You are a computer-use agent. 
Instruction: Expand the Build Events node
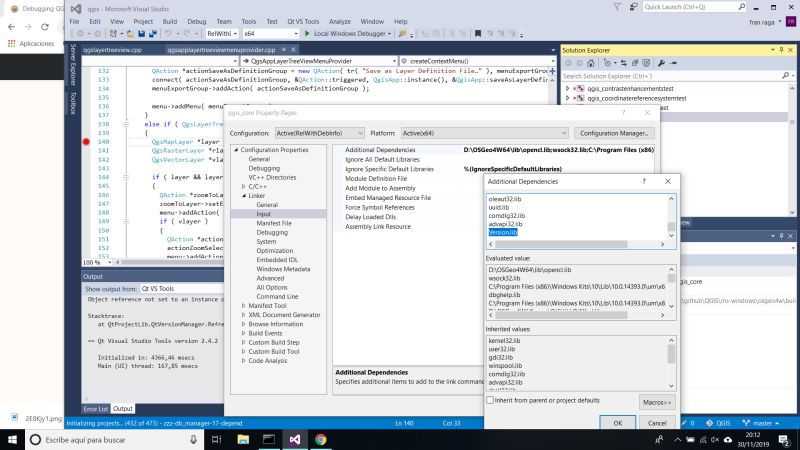244,333
